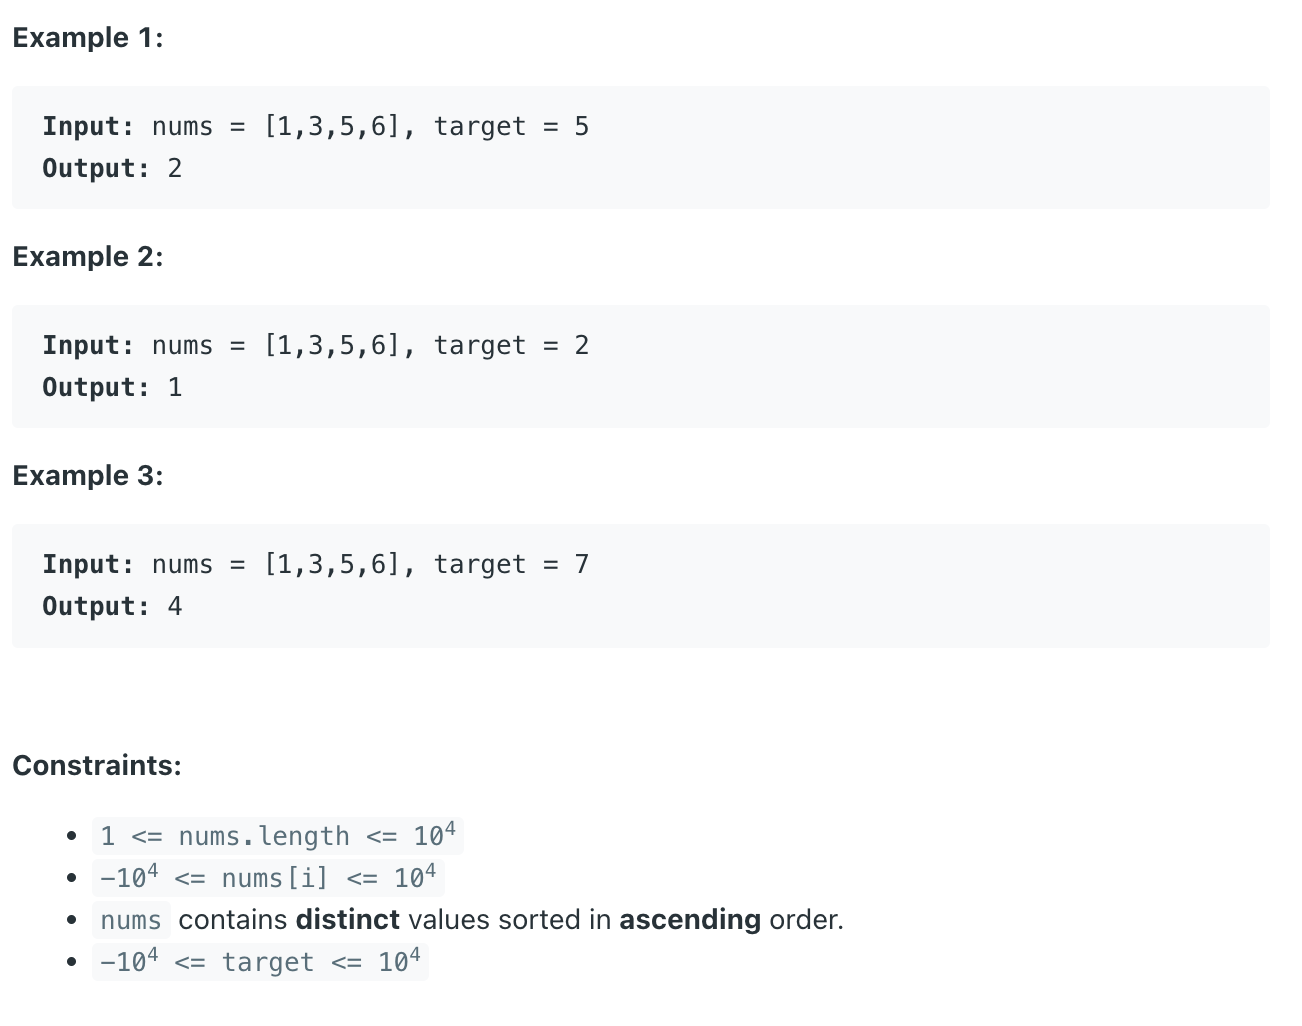Click the Constraints heading
Image resolution: width=1302 pixels, height=1026 pixels.
[x=97, y=766]
